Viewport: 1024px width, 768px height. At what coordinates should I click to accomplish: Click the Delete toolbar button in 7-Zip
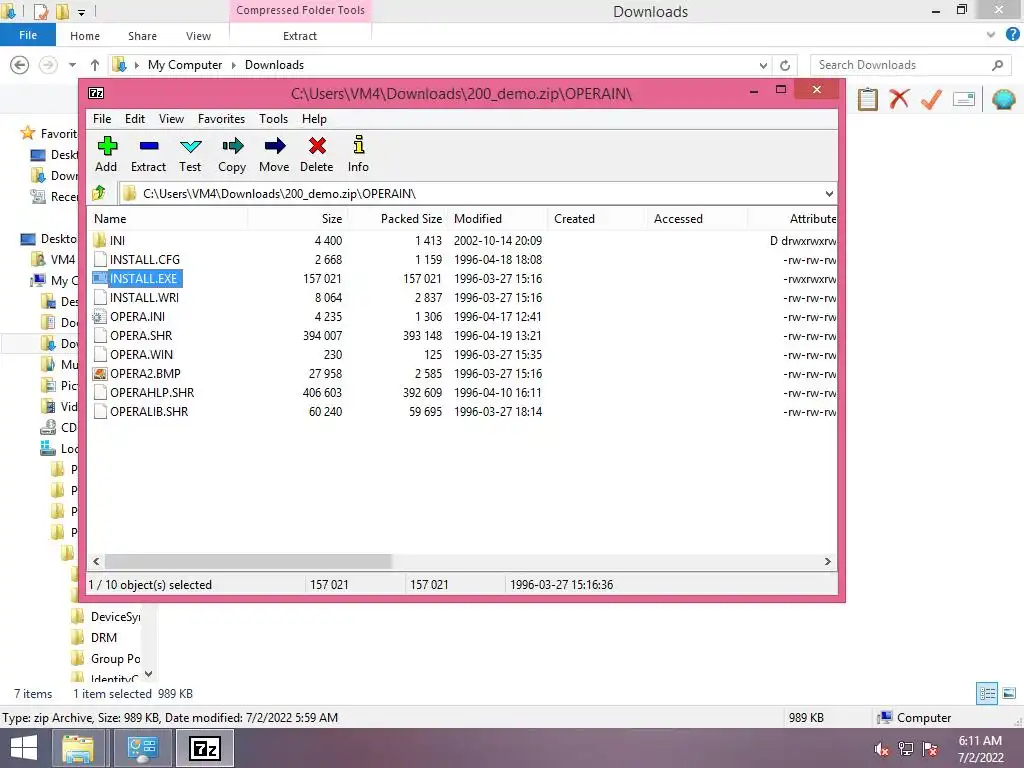pos(317,155)
